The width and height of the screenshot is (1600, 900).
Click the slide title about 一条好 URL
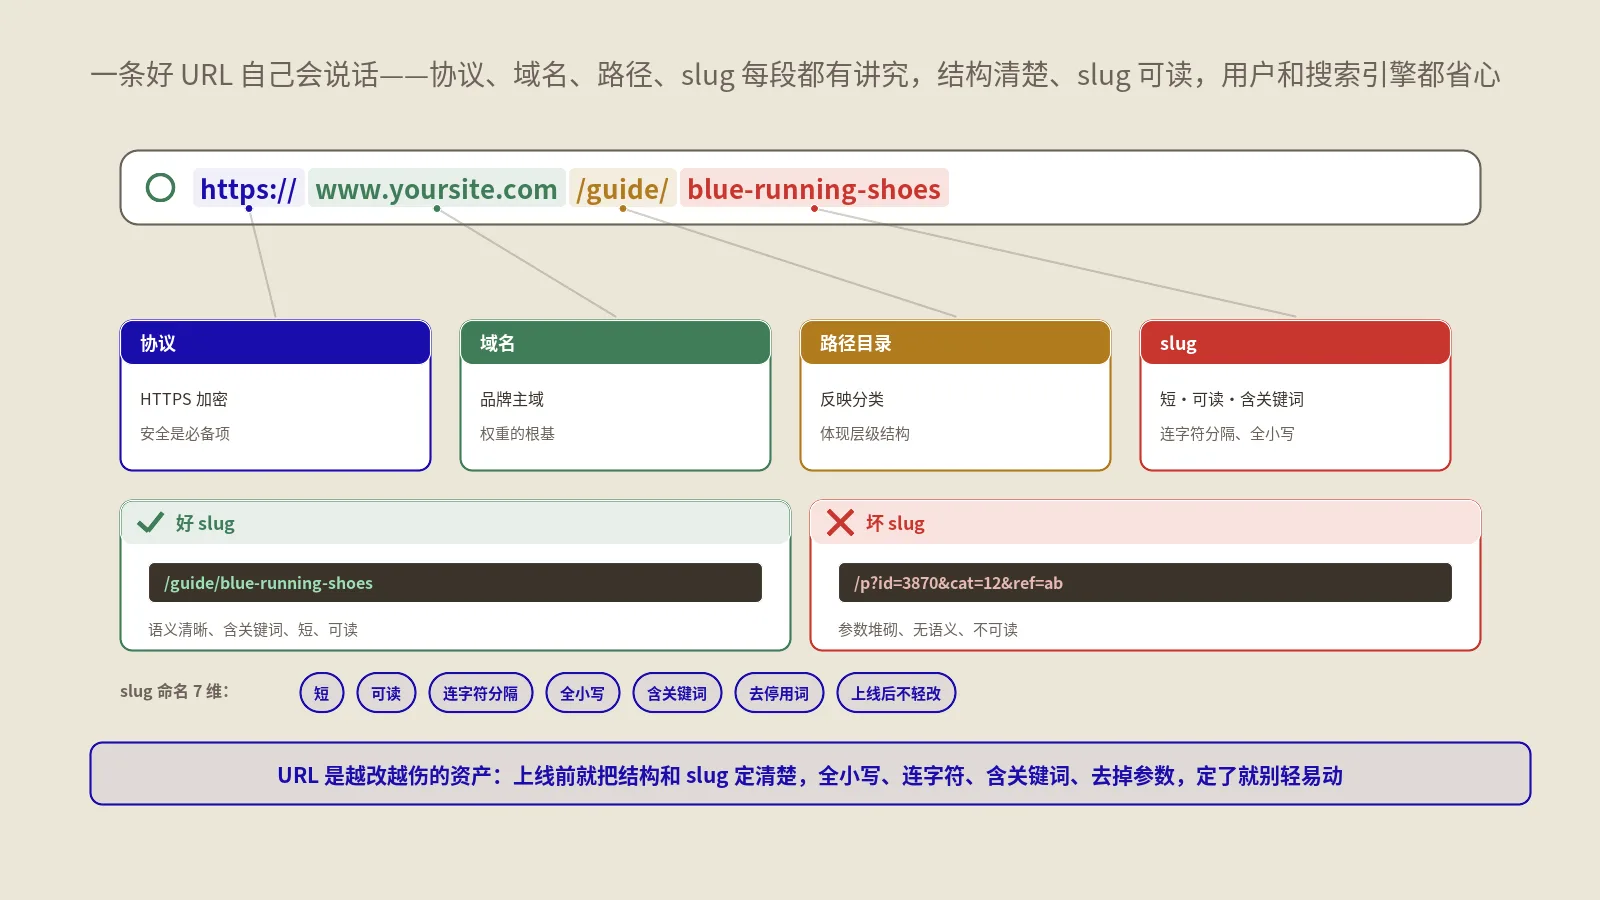[795, 75]
